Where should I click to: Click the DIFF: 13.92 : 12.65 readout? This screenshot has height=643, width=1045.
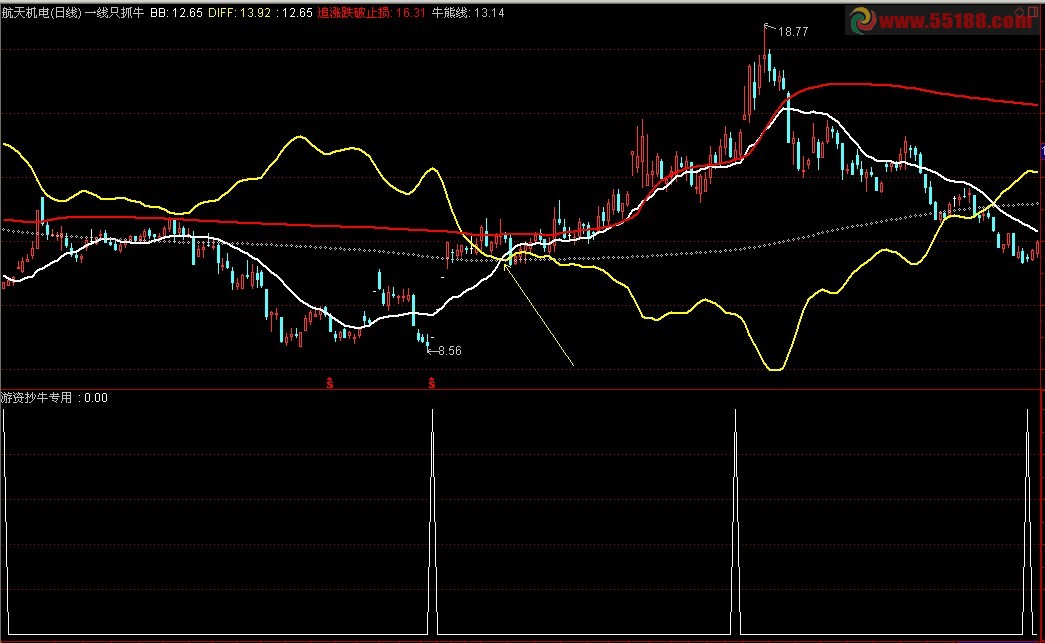(260, 13)
